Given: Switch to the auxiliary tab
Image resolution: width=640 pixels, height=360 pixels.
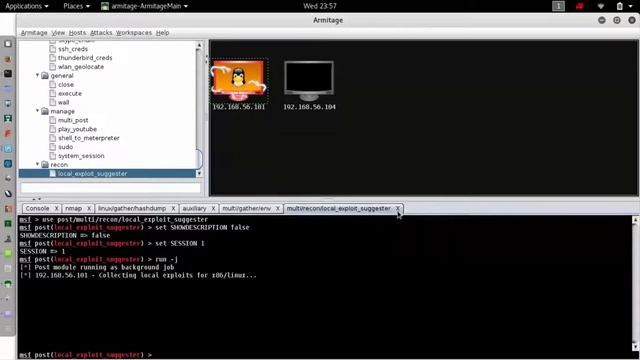Looking at the screenshot, I should click(x=194, y=208).
